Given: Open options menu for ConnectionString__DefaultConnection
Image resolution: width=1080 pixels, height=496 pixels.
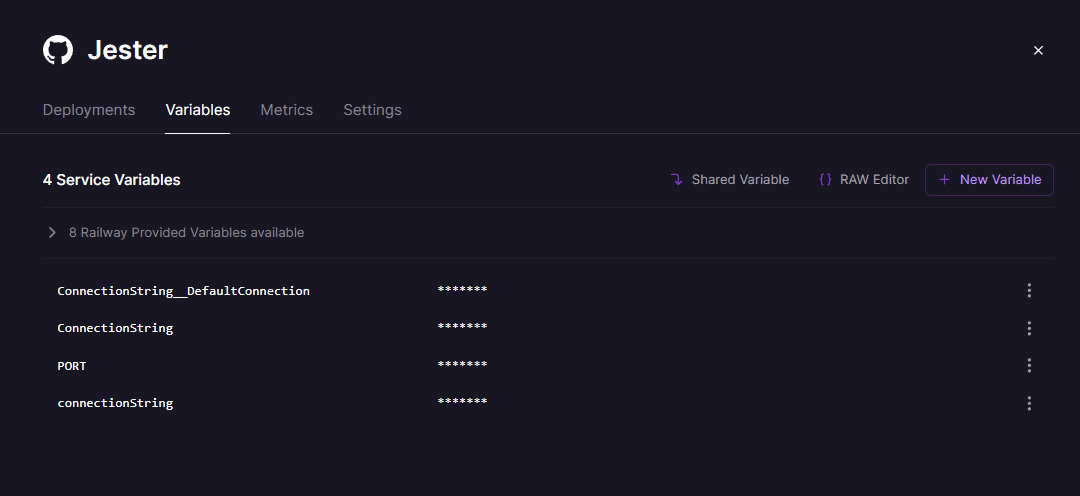Looking at the screenshot, I should pyautogui.click(x=1029, y=291).
